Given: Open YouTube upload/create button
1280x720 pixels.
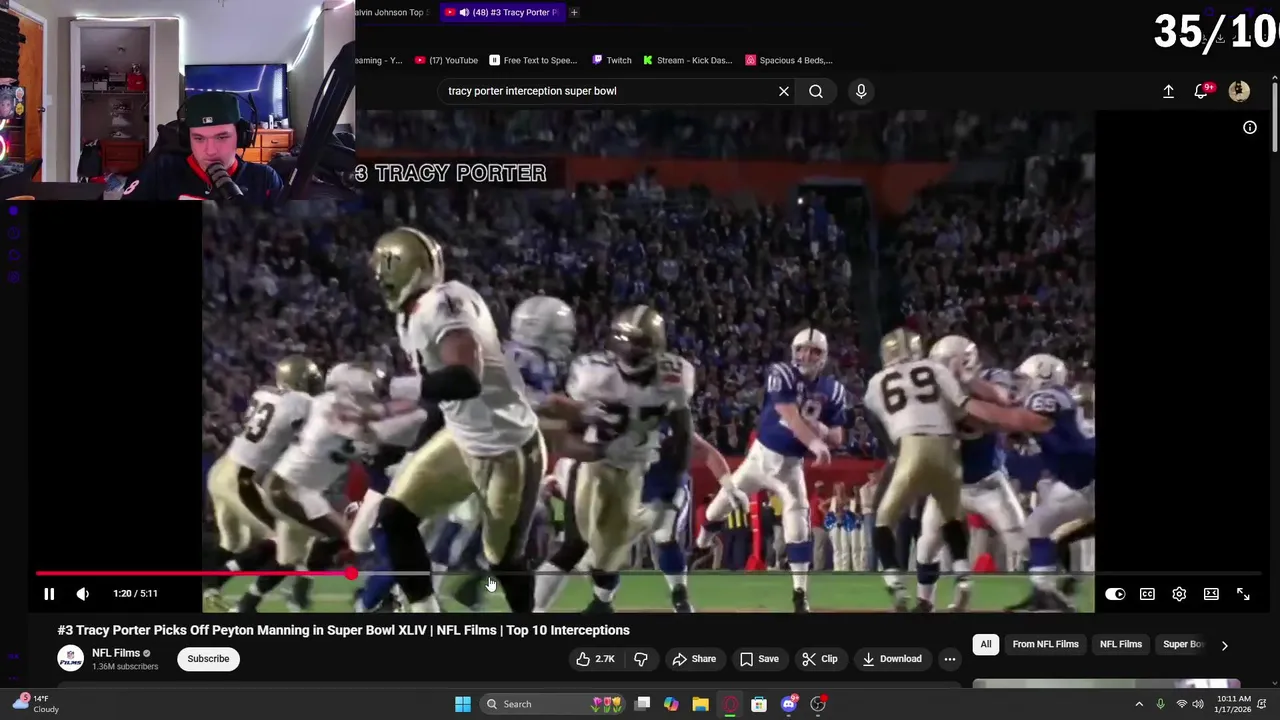Looking at the screenshot, I should point(1168,91).
